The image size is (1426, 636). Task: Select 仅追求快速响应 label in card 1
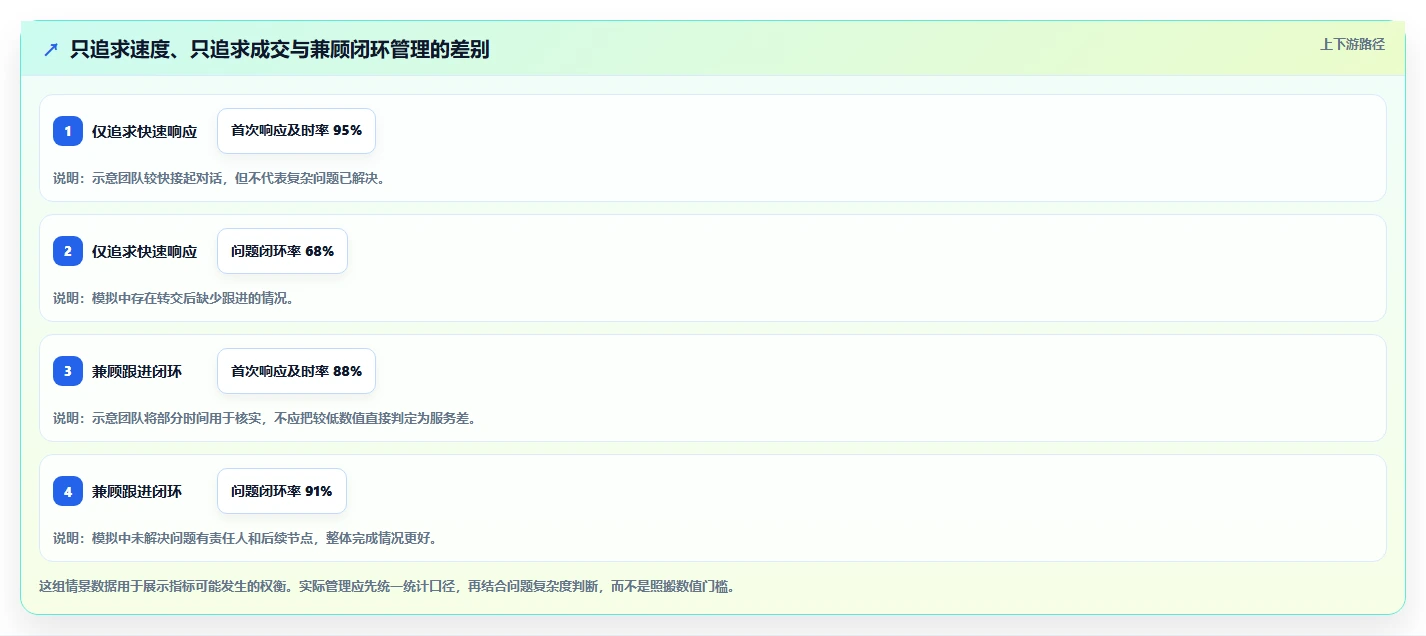coord(144,131)
